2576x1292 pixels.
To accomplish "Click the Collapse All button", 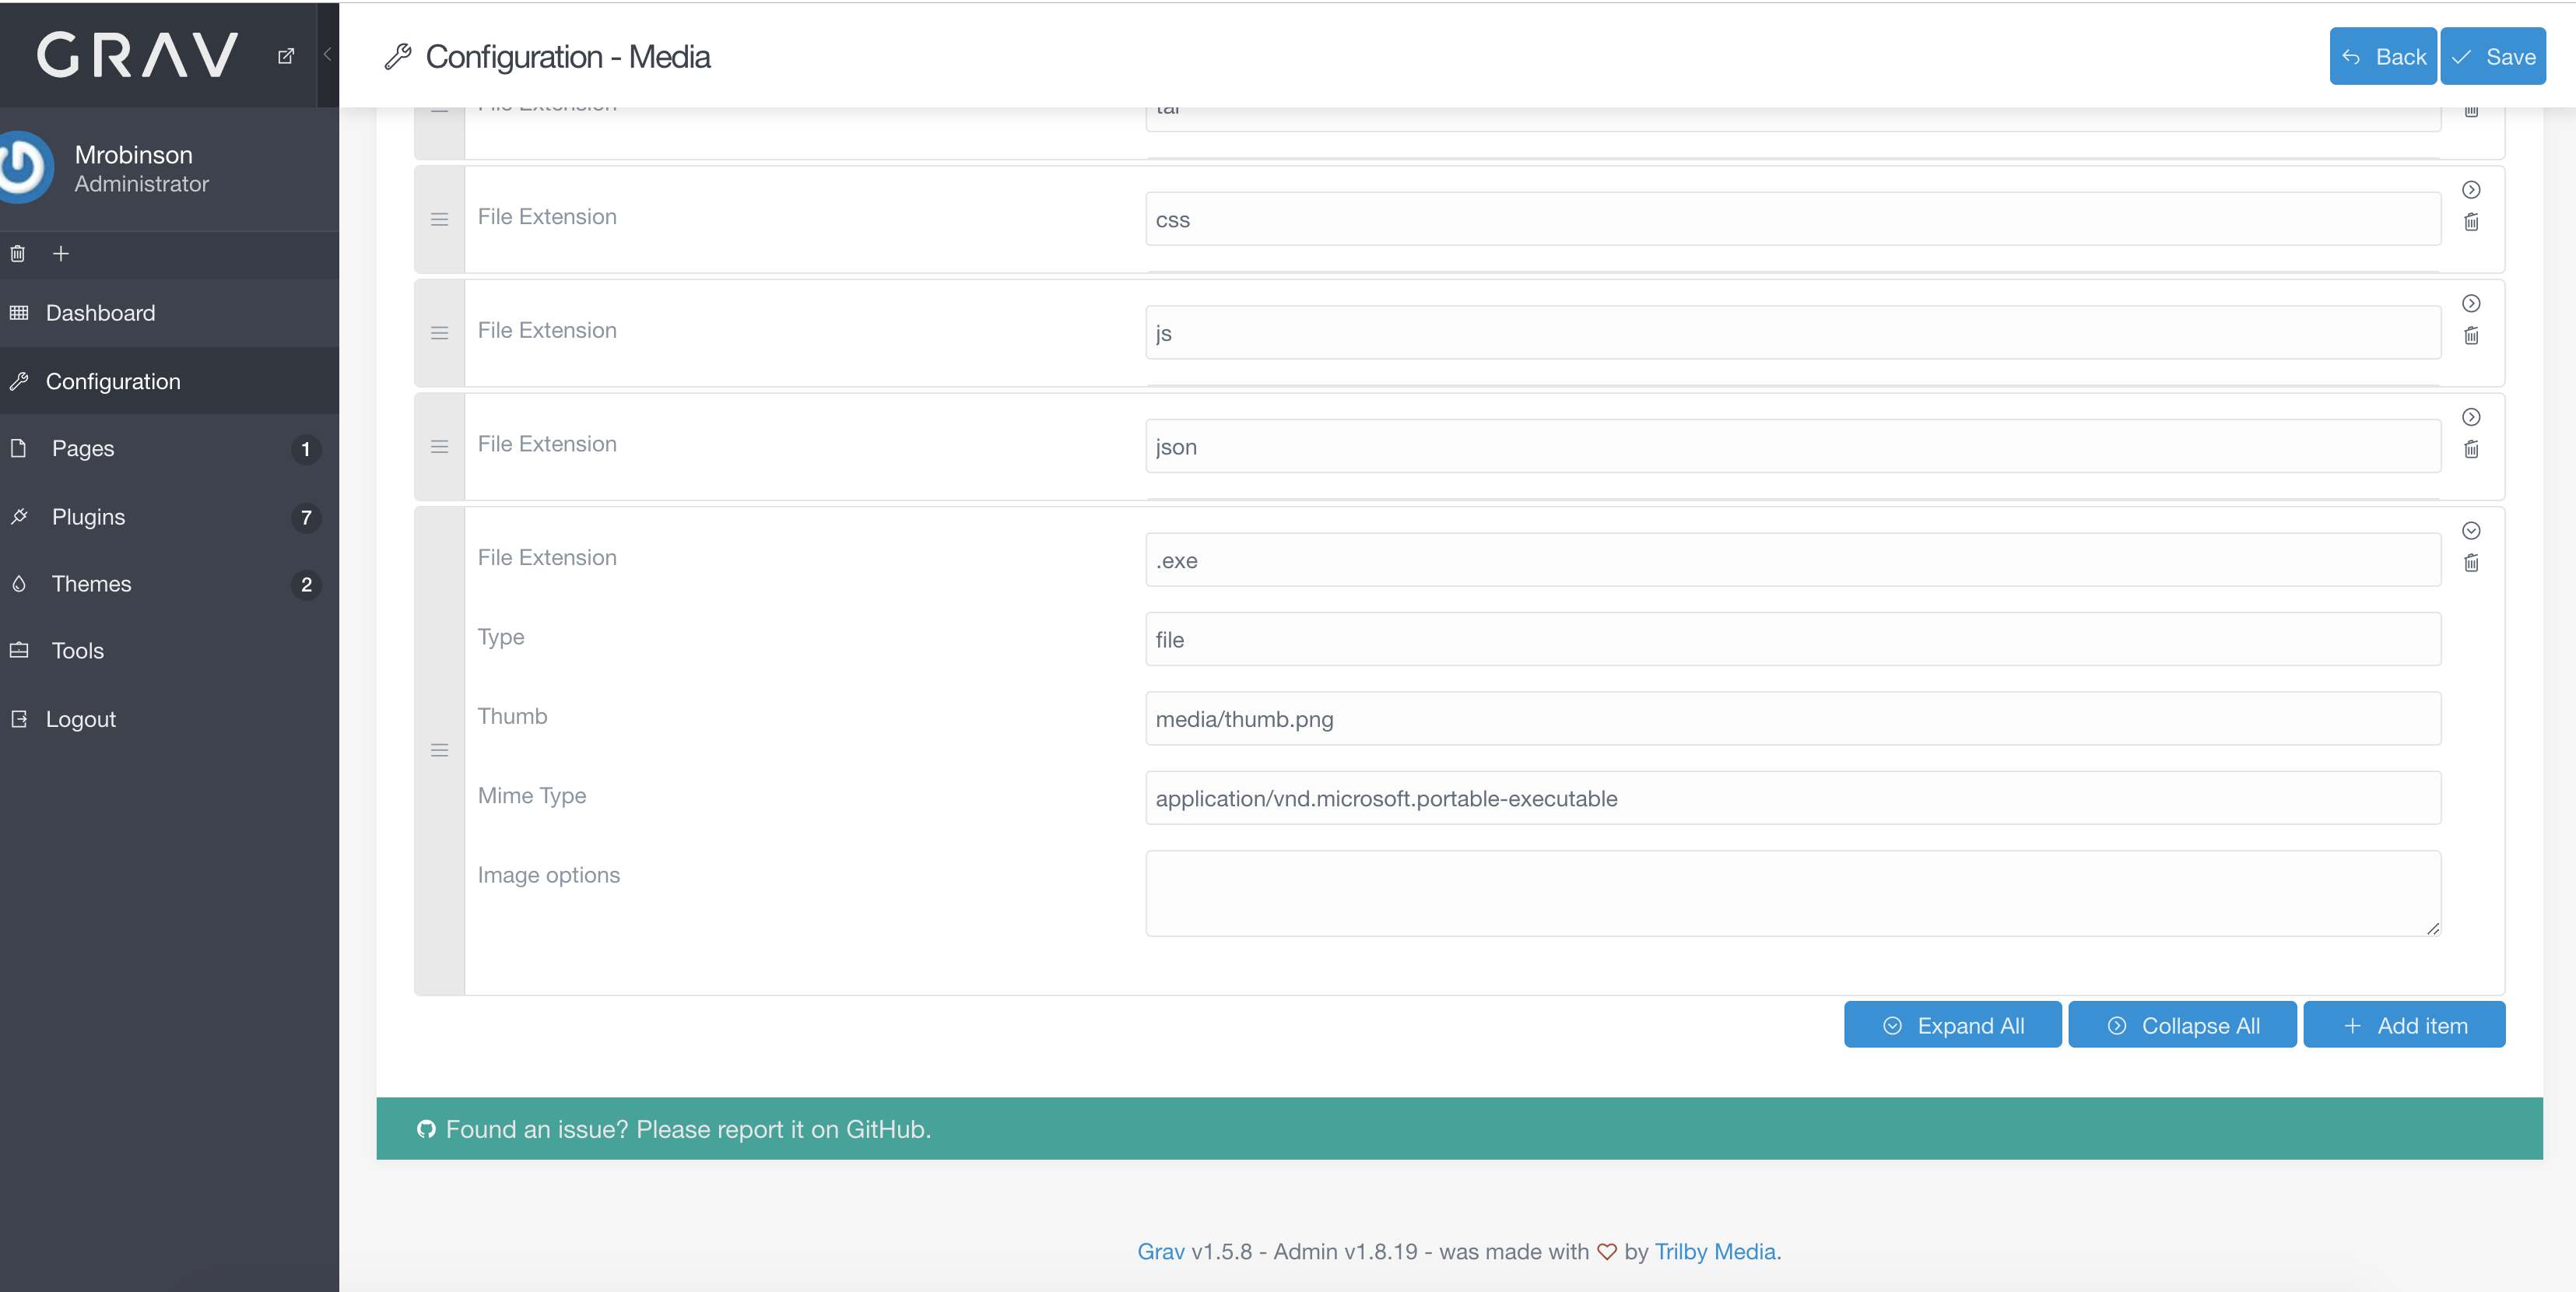I will pos(2182,1025).
